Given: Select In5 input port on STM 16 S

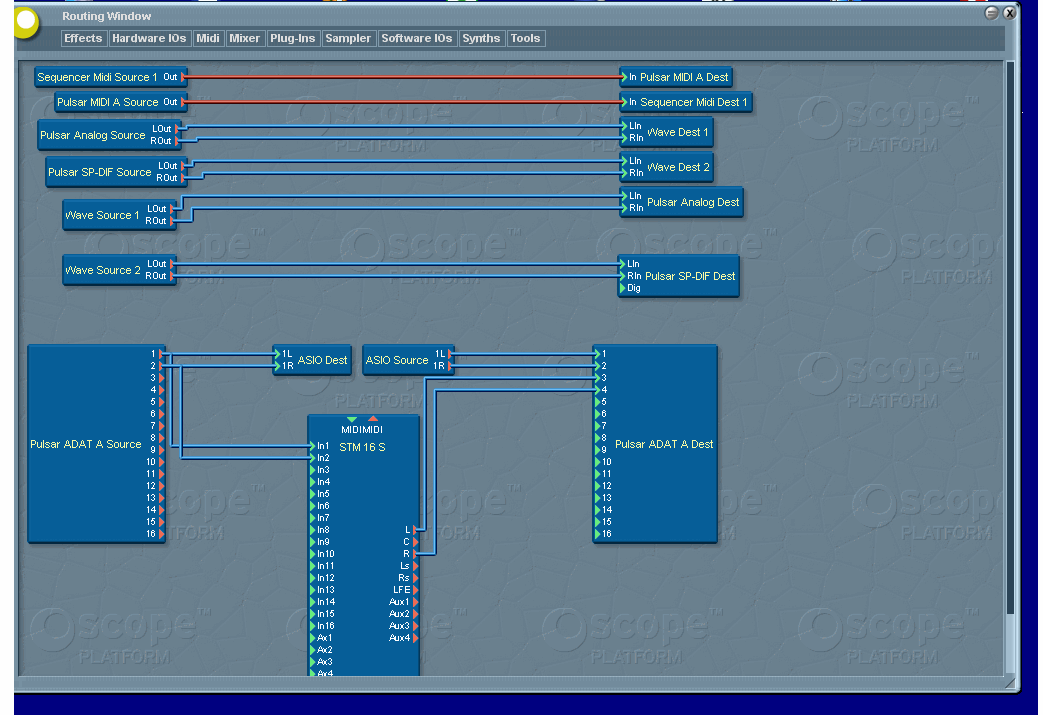Looking at the screenshot, I should click(312, 494).
